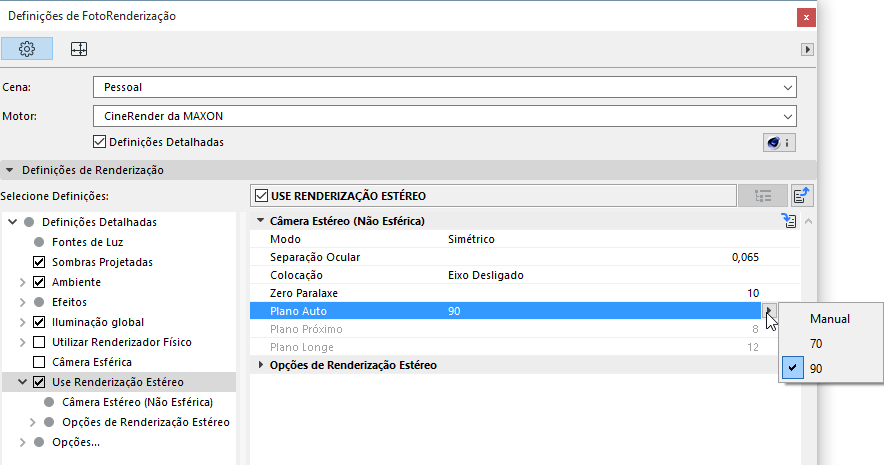884x465 pixels.
Task: Click the copy parameters icon in Câmera Estéreo header
Action: [x=789, y=221]
